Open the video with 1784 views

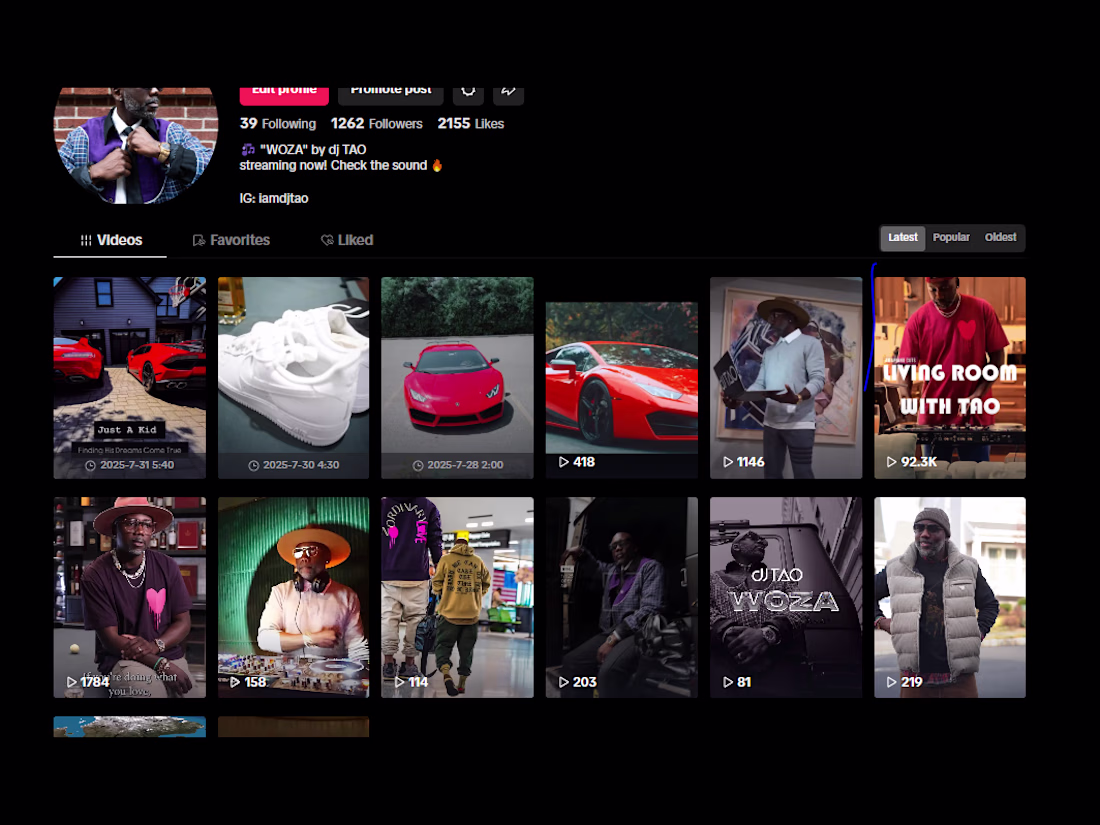click(x=130, y=597)
